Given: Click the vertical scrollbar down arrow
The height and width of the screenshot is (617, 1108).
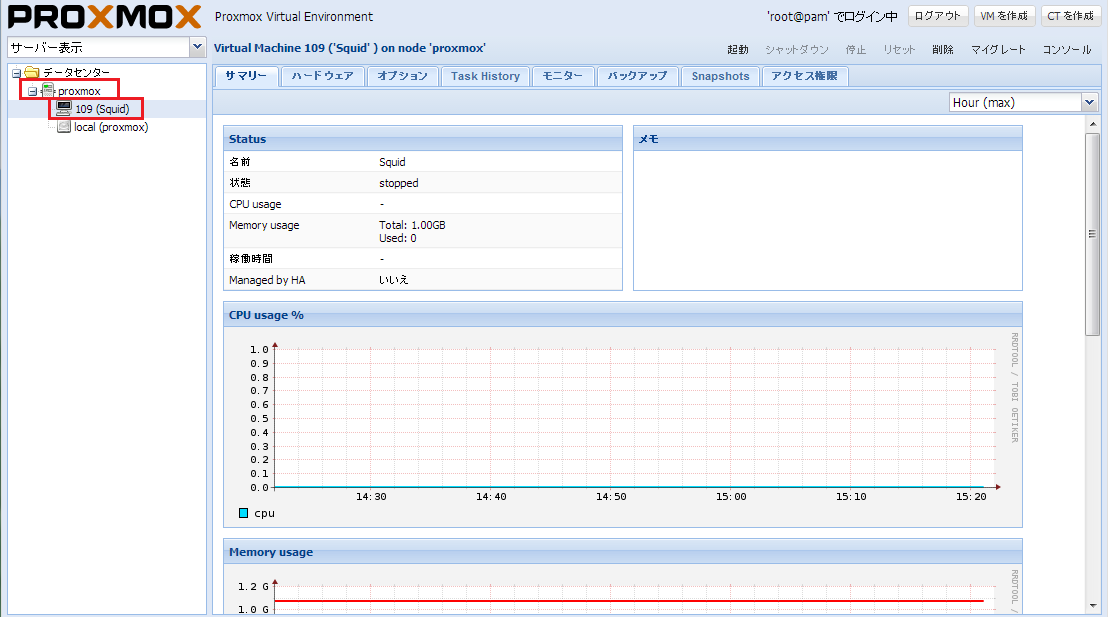Looking at the screenshot, I should pyautogui.click(x=1092, y=604).
